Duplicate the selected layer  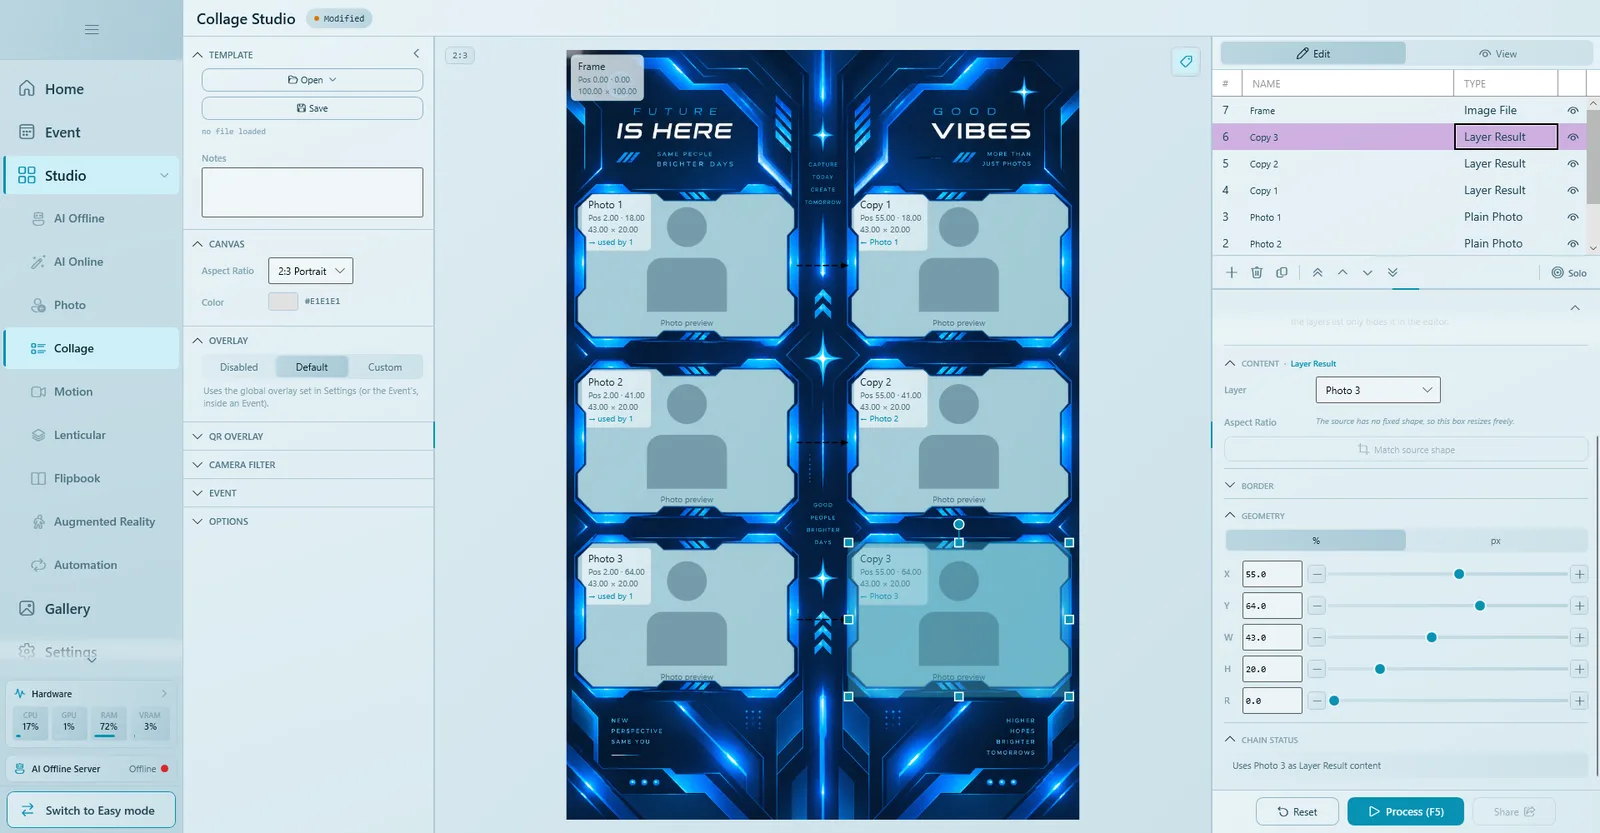[1282, 272]
